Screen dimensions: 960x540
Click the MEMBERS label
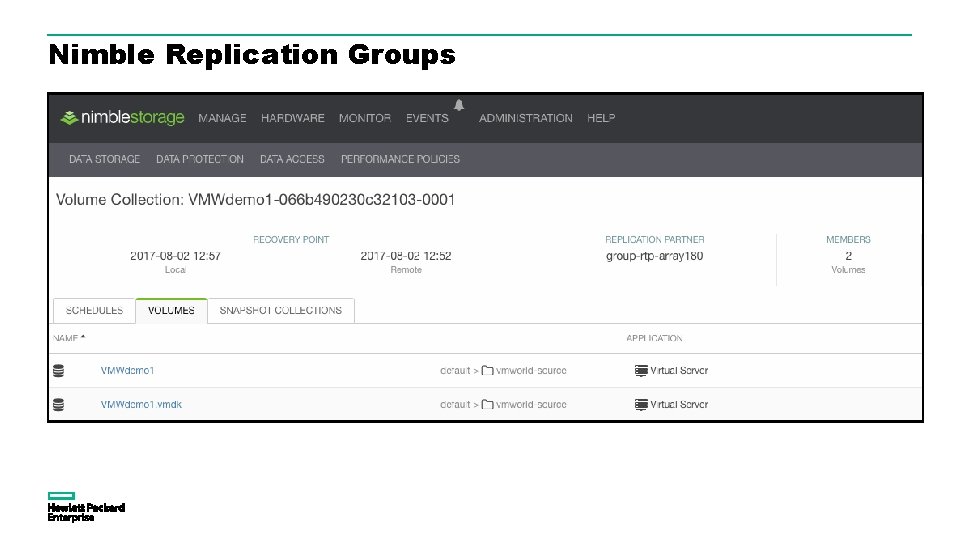click(x=849, y=239)
